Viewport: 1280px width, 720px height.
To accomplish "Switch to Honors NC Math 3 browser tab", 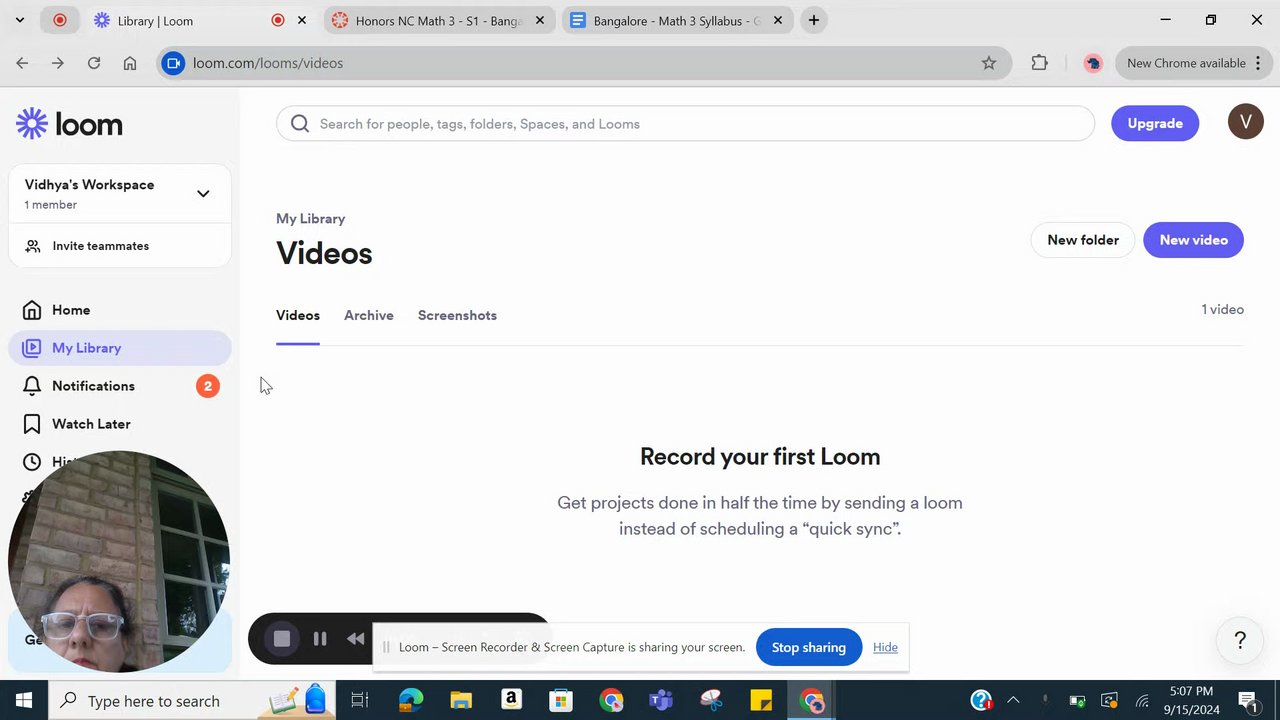I will [438, 20].
